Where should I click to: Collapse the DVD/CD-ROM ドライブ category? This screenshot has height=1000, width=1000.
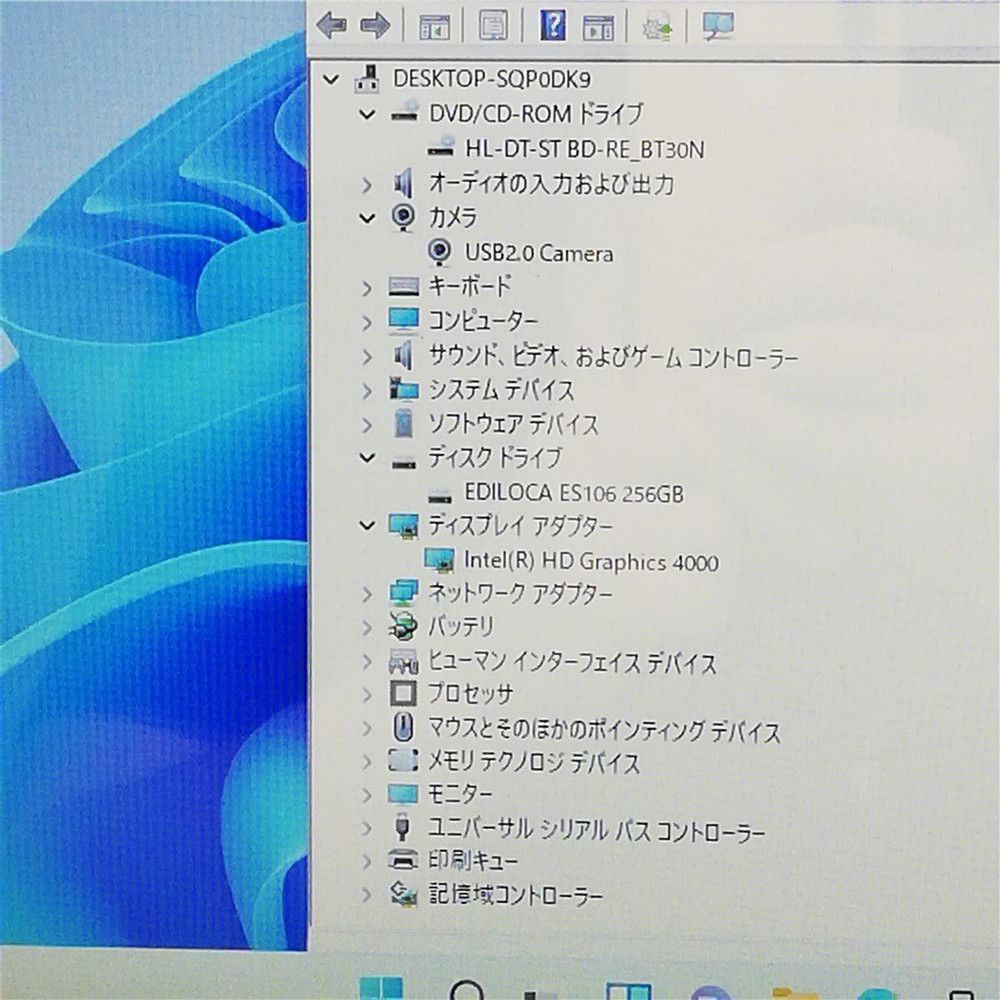(367, 115)
